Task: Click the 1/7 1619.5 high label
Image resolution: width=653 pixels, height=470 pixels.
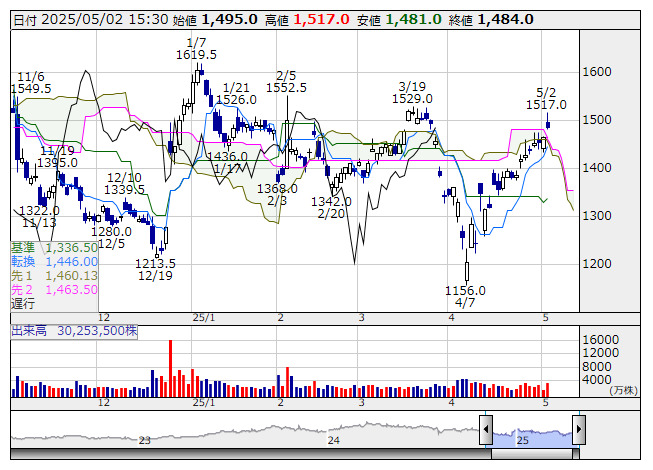Action: [196, 49]
